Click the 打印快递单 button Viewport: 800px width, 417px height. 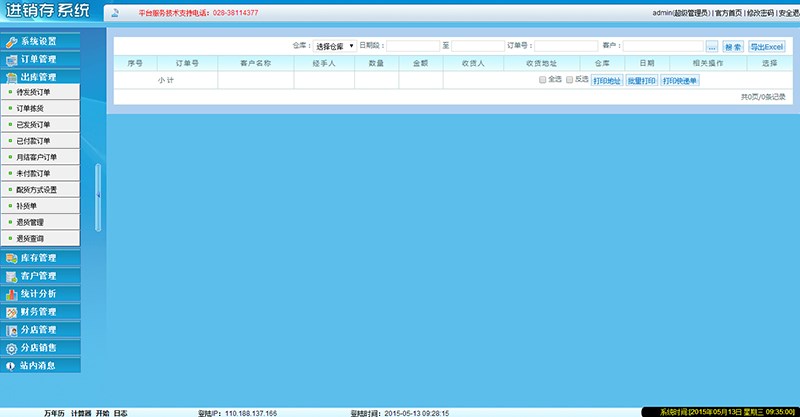point(680,81)
